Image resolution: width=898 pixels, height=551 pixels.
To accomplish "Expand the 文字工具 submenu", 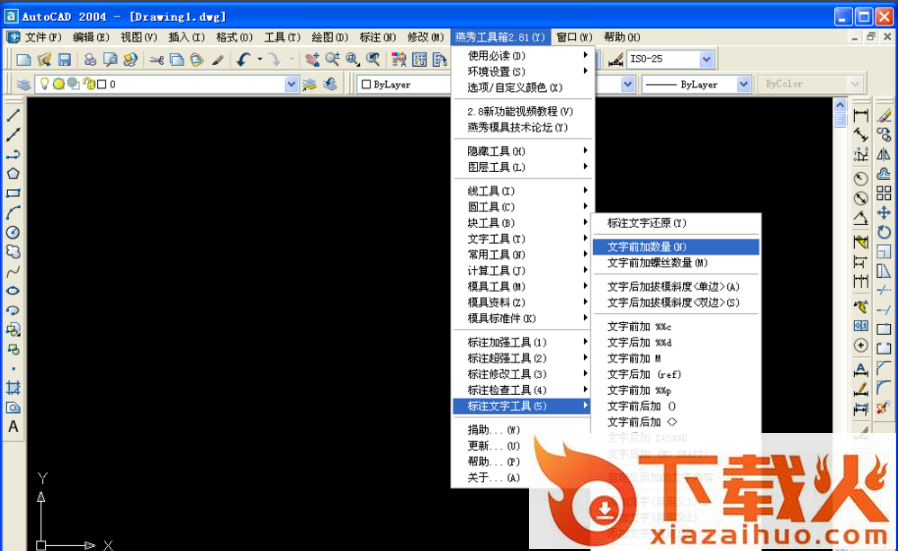I will [x=523, y=239].
